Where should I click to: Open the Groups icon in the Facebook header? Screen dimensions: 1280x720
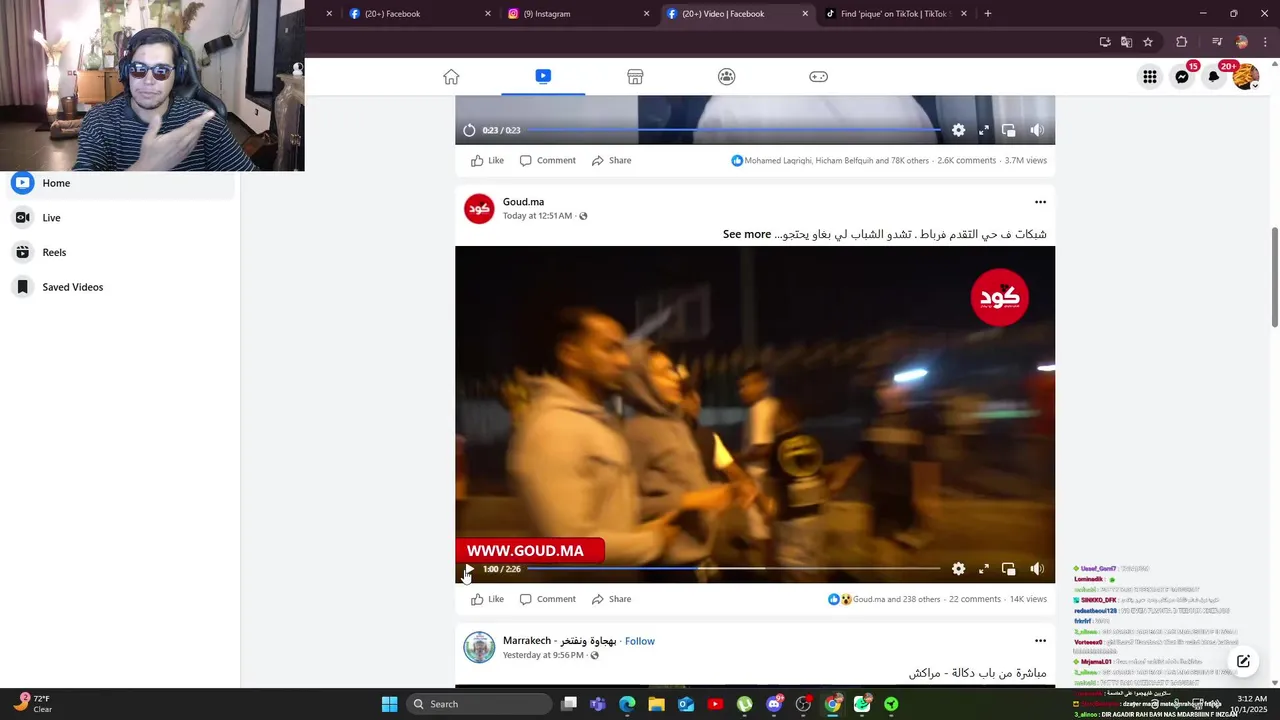tap(727, 77)
